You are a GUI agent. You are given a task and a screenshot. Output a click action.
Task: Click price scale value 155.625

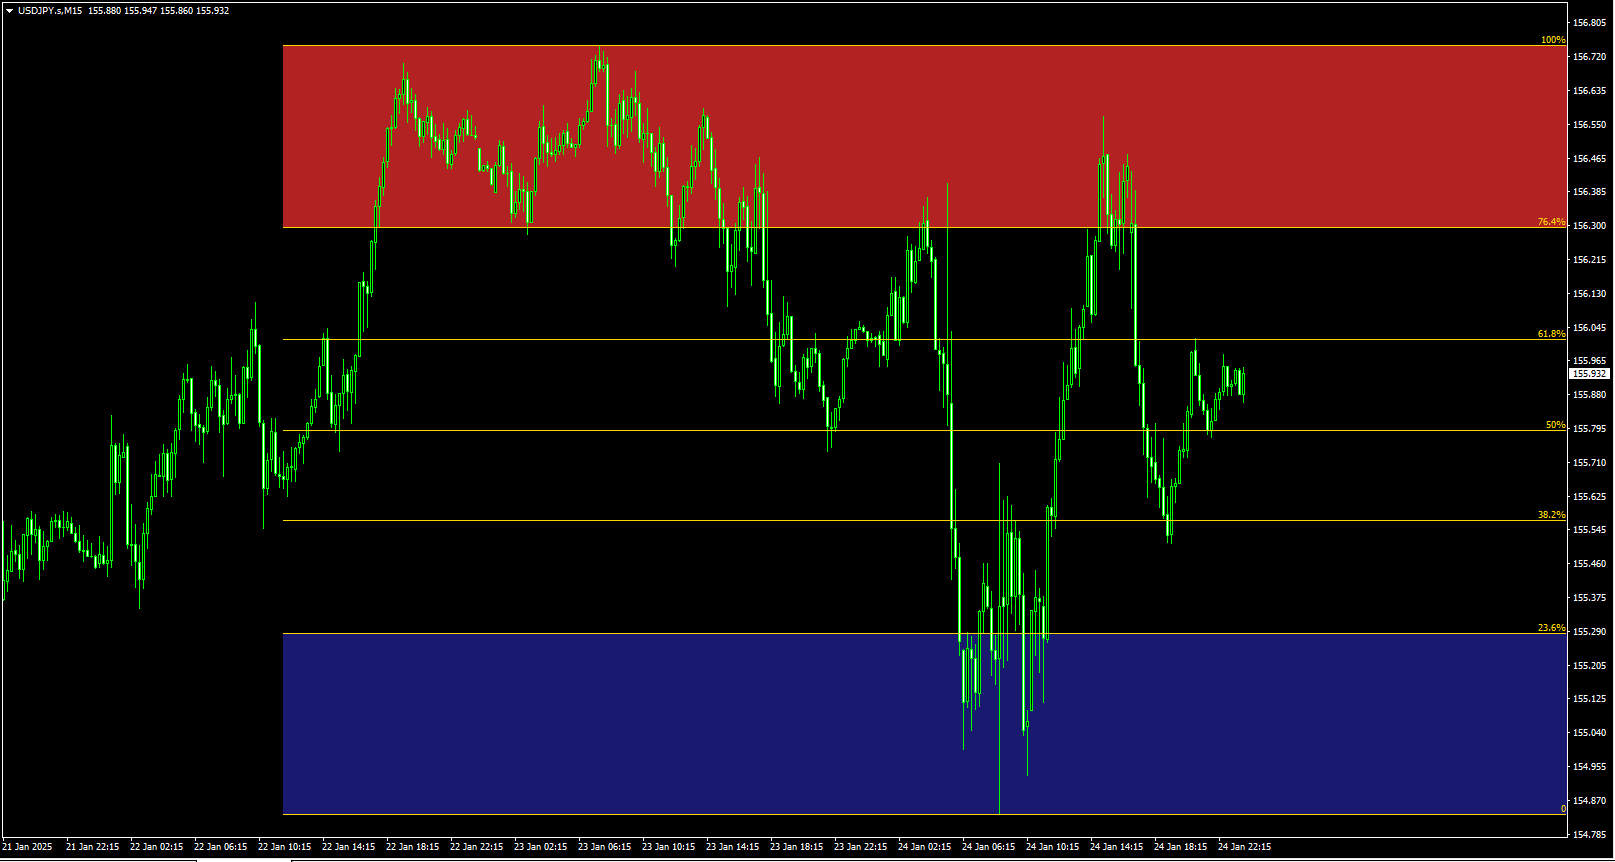point(1589,497)
